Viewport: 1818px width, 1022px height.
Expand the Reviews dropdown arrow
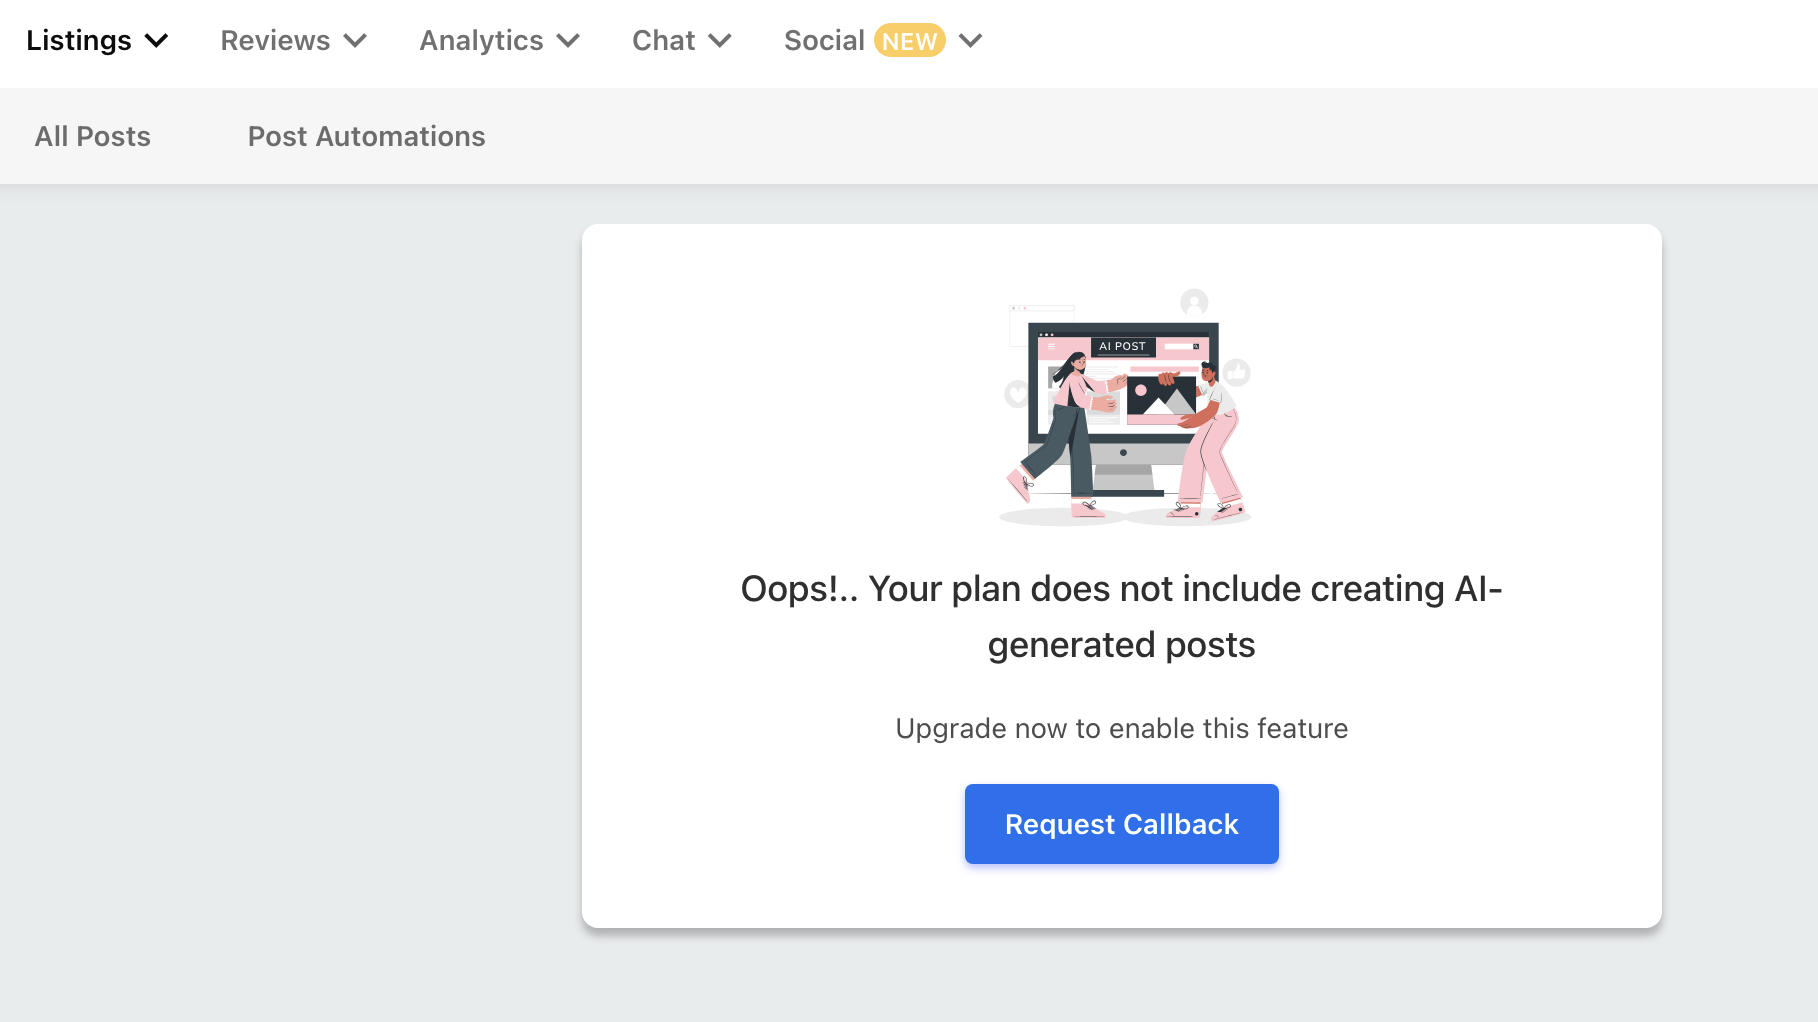pos(355,41)
